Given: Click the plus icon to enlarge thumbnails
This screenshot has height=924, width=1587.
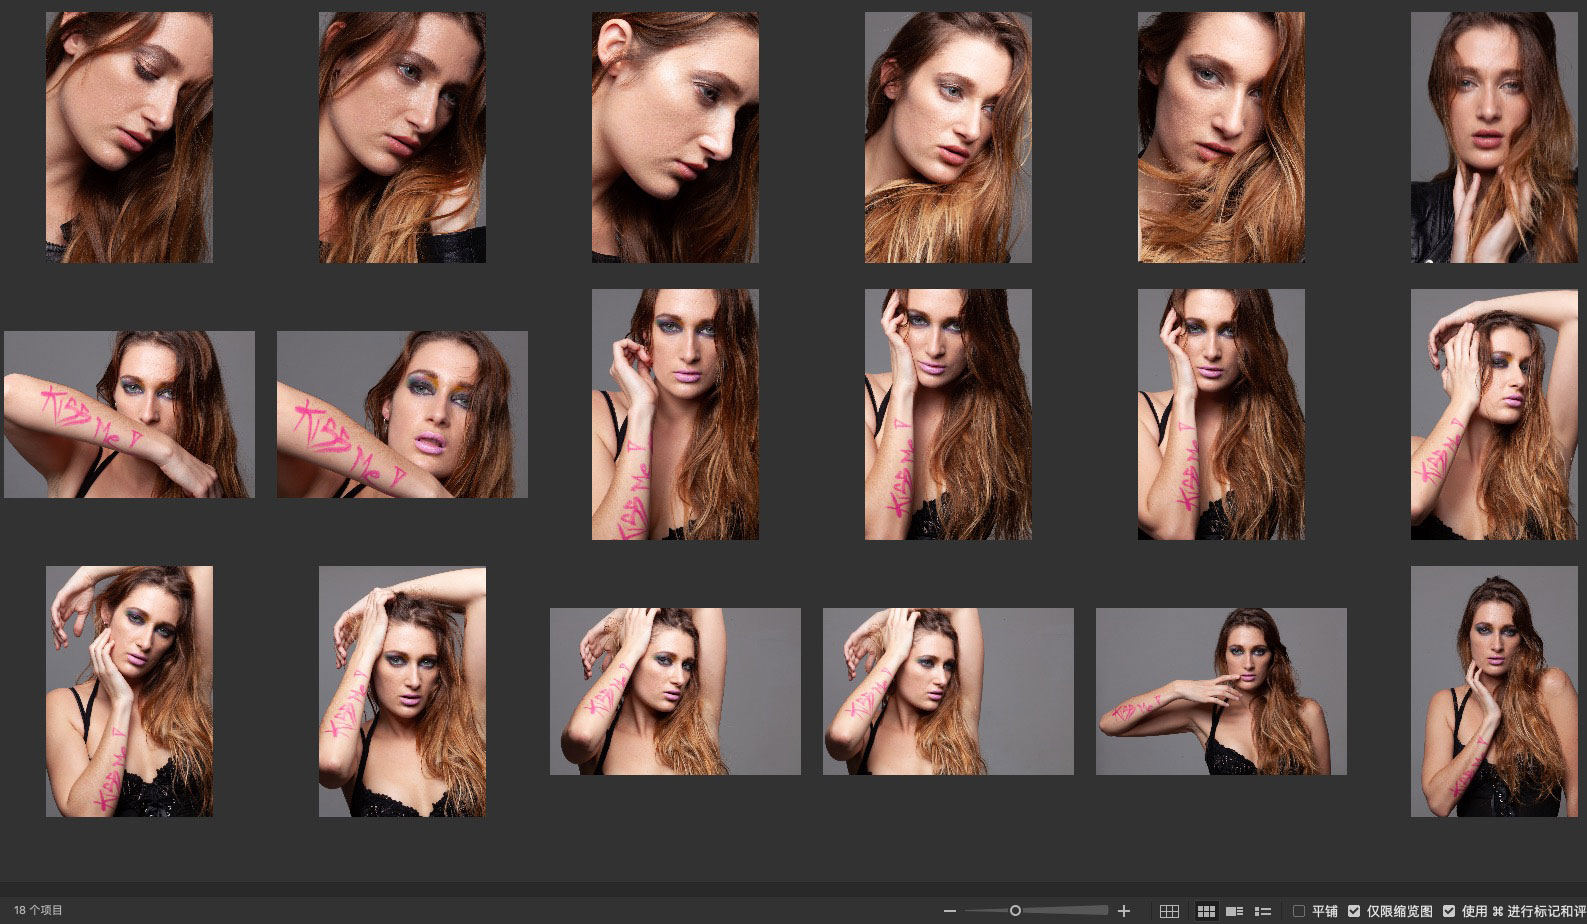Looking at the screenshot, I should click(1124, 911).
